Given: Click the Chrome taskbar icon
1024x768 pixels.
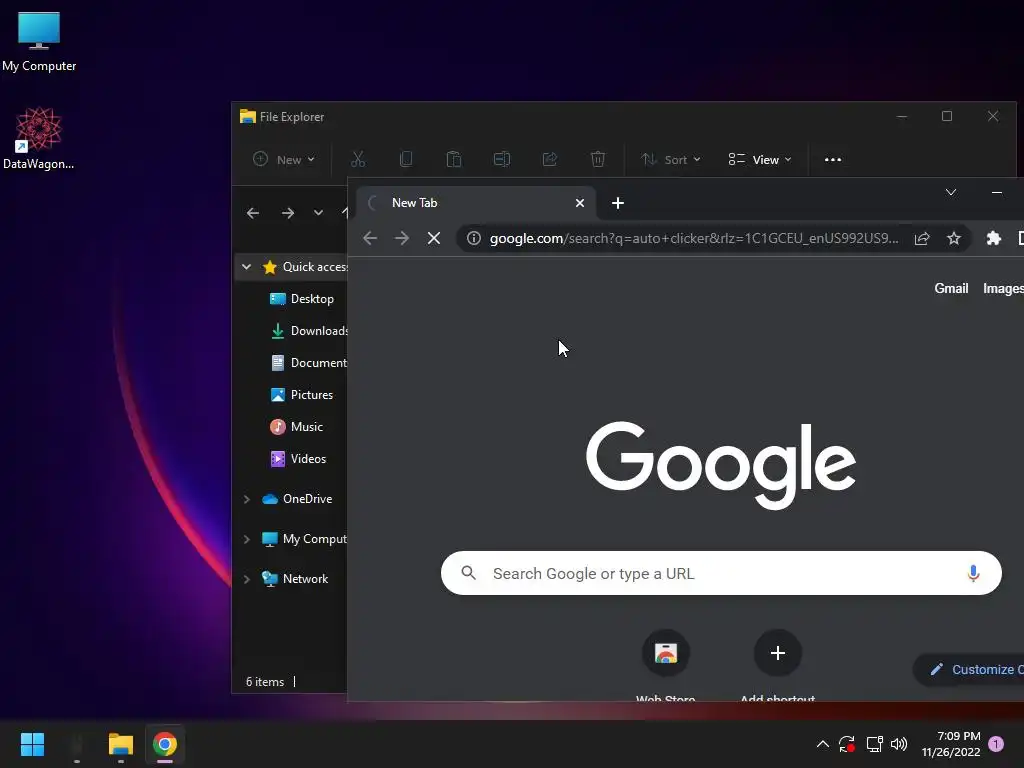Looking at the screenshot, I should (165, 744).
